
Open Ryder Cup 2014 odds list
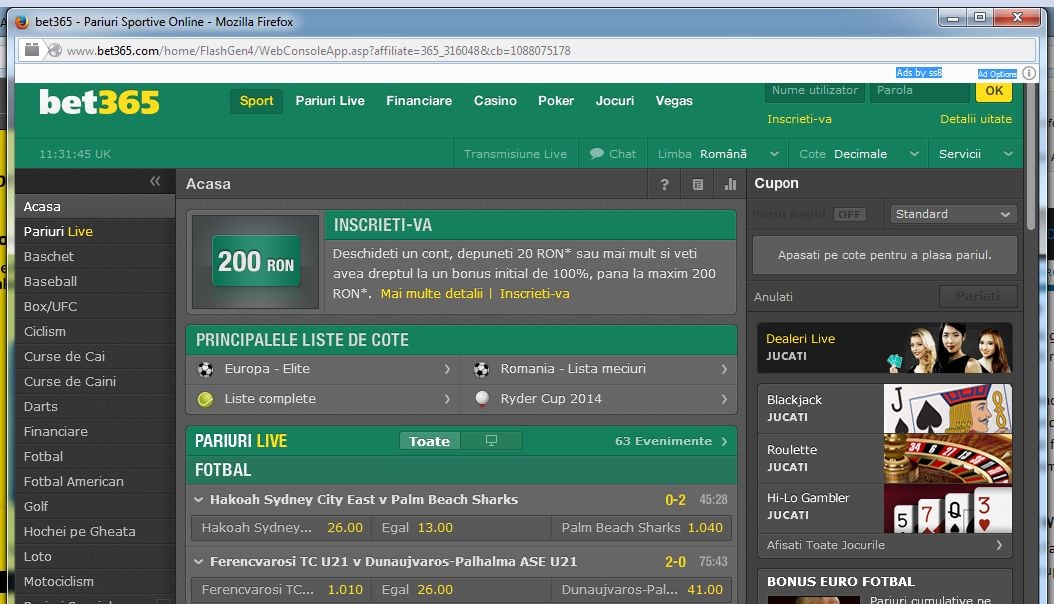(600, 399)
